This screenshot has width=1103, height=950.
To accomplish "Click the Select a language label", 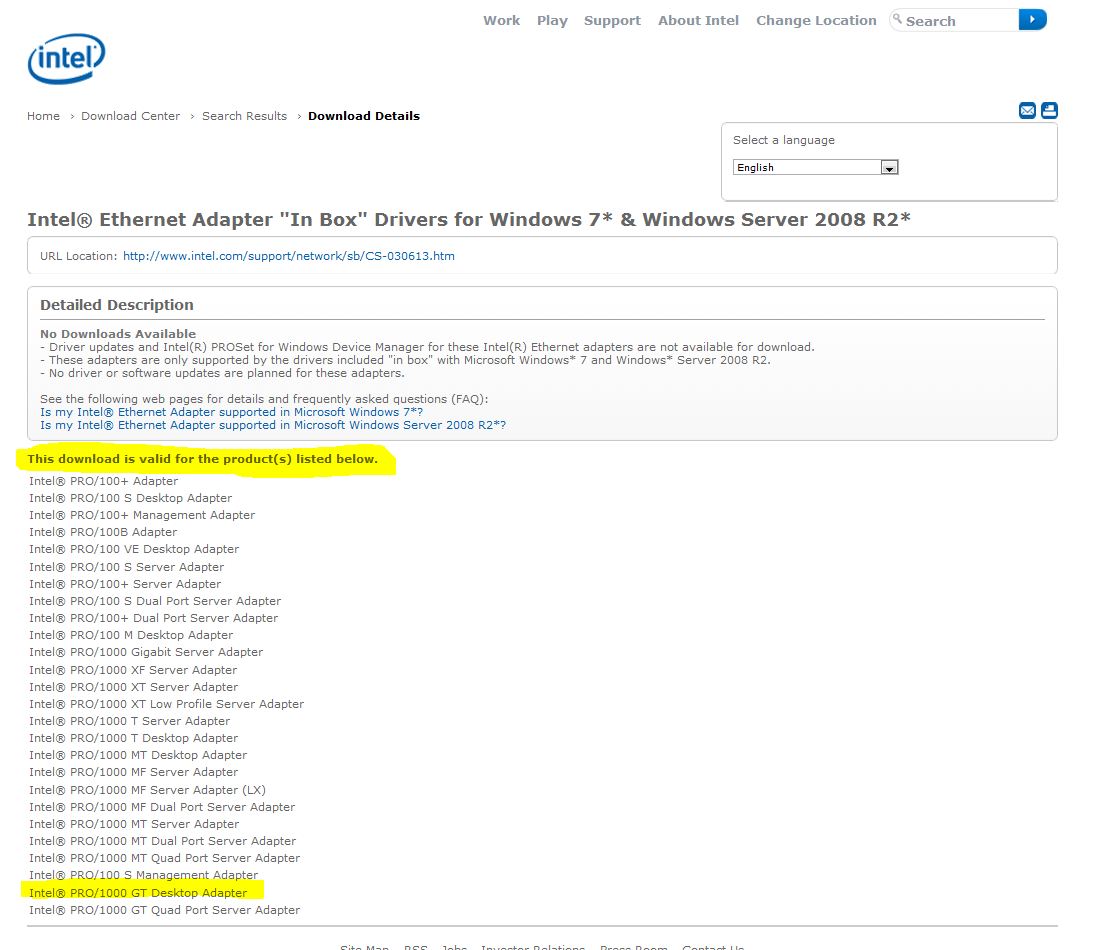I will [784, 140].
